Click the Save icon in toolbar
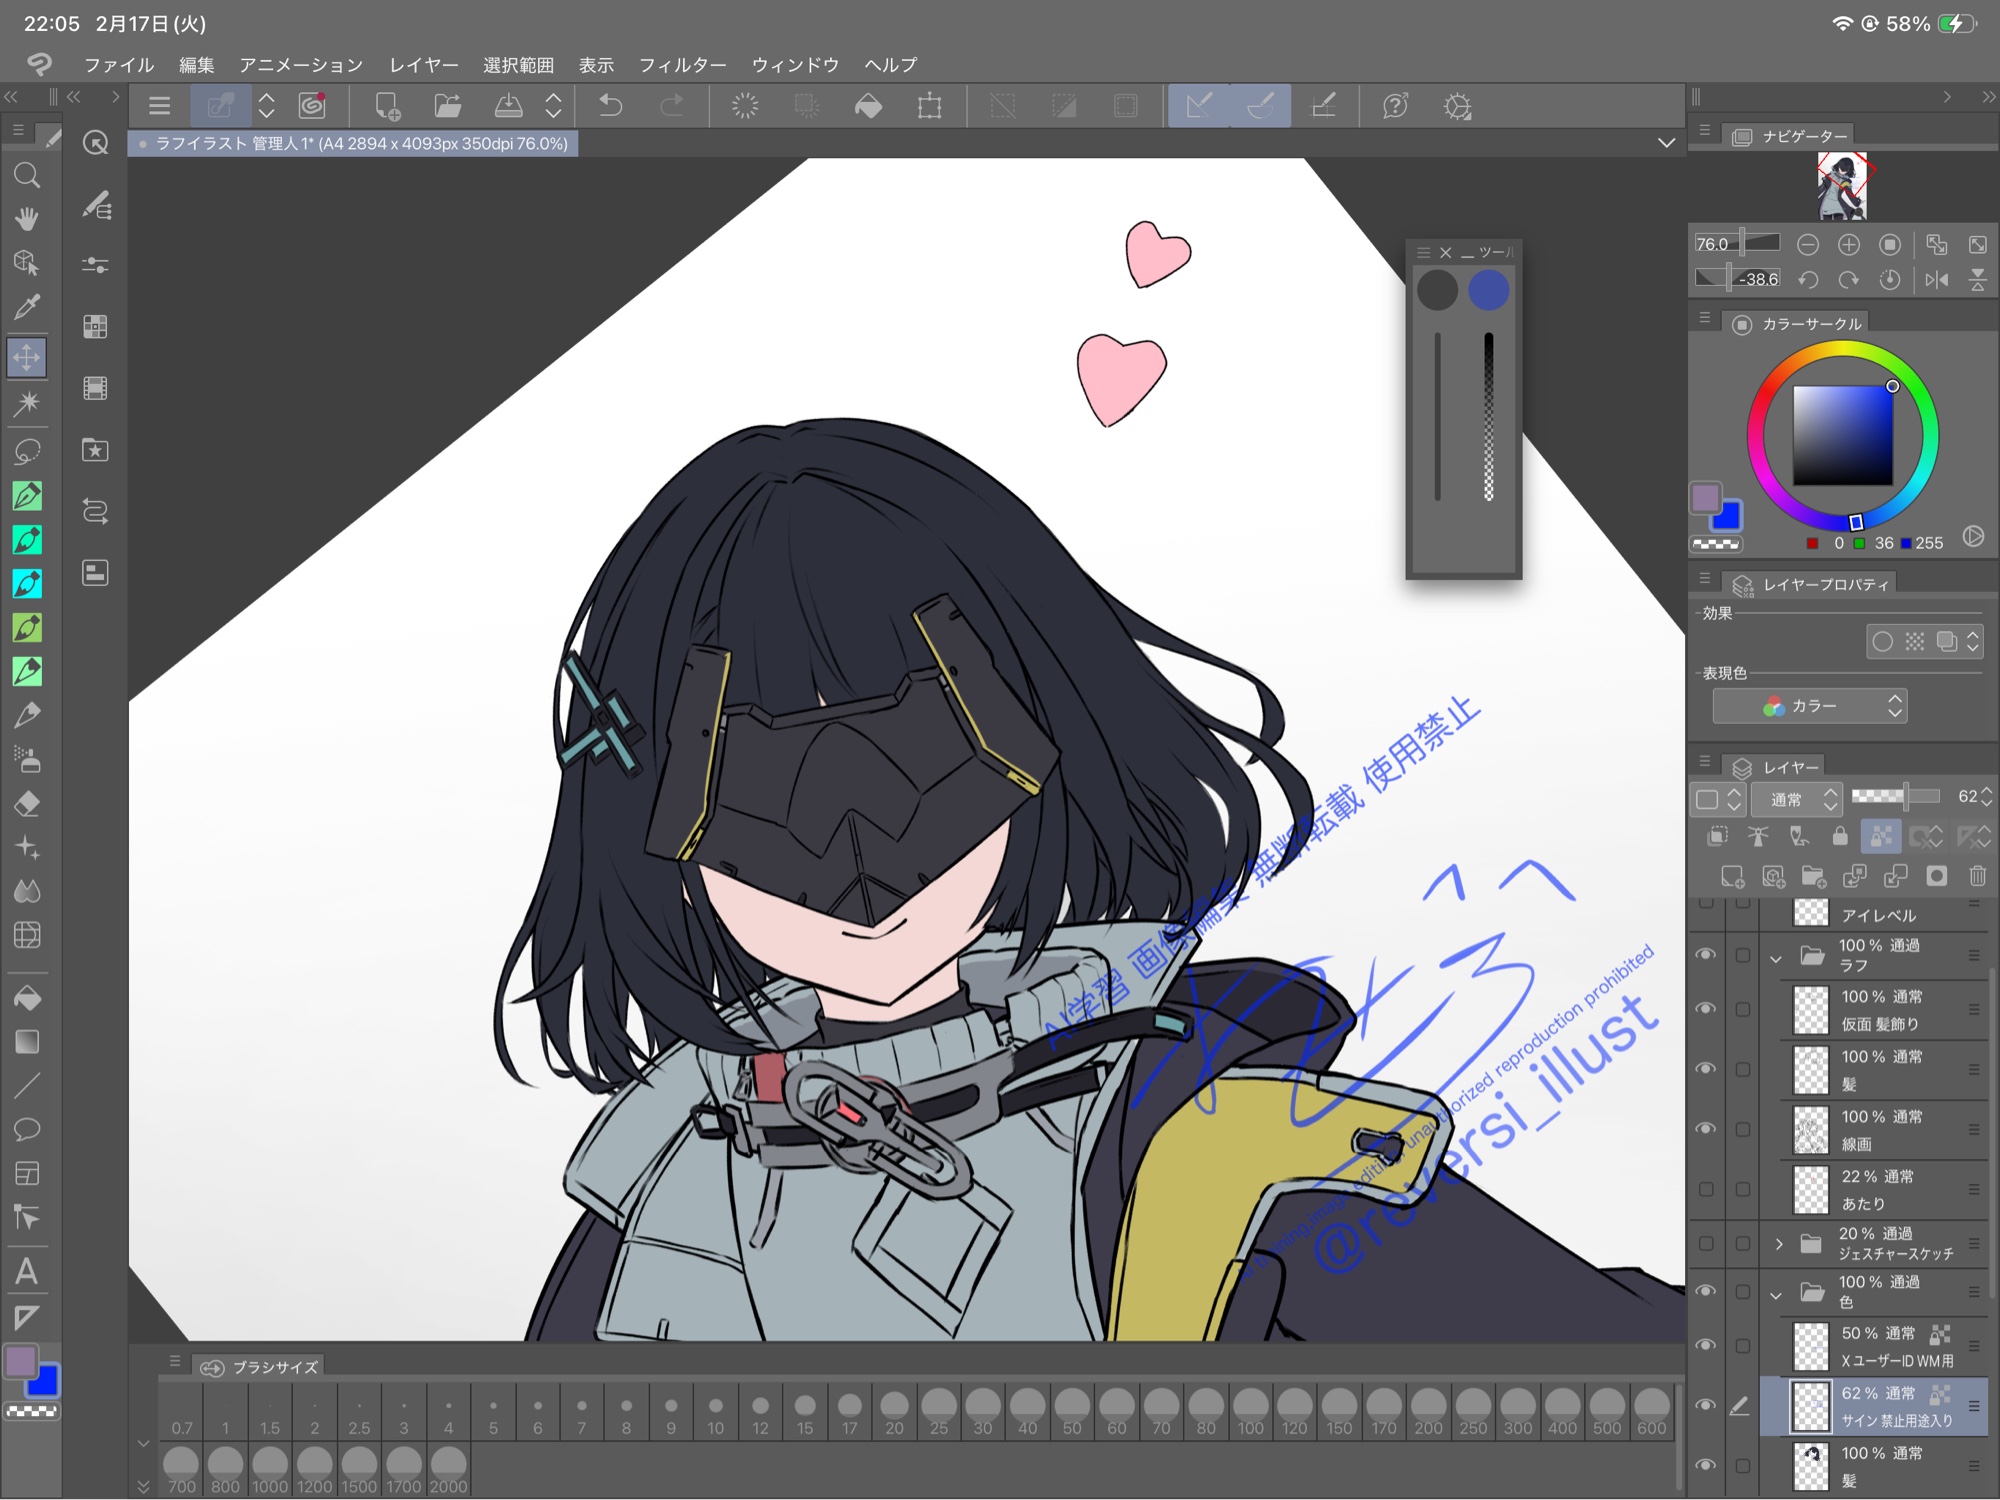 (508, 106)
